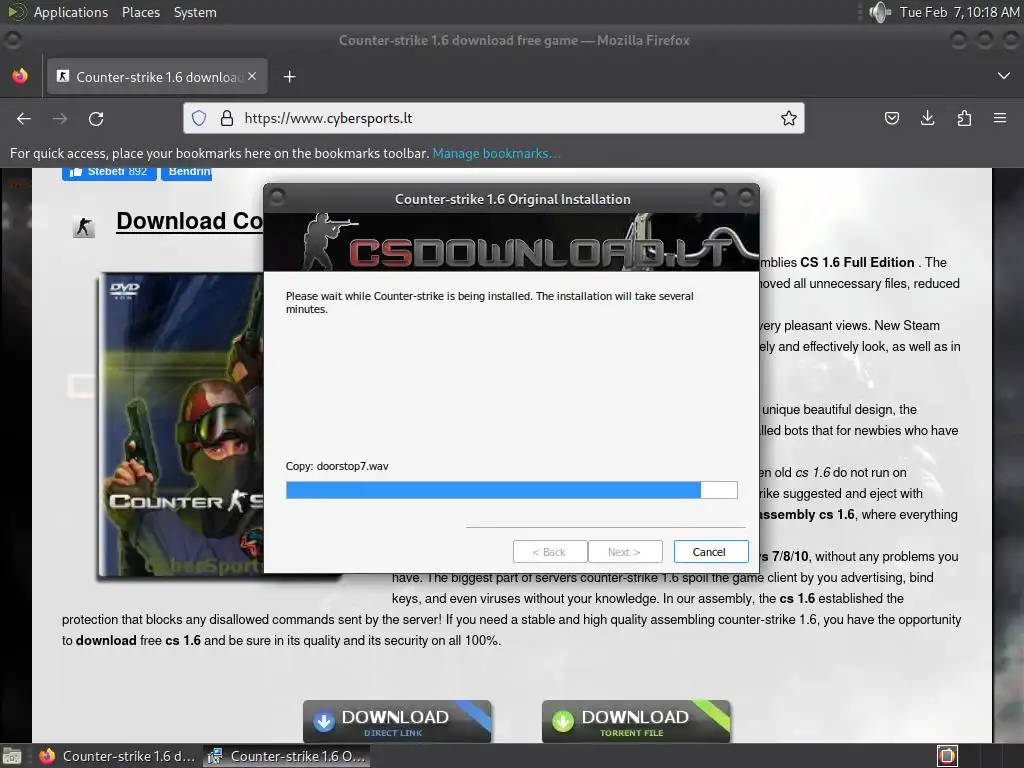Open installer window menu button at left of title bar
The image size is (1024, 768).
point(277,197)
